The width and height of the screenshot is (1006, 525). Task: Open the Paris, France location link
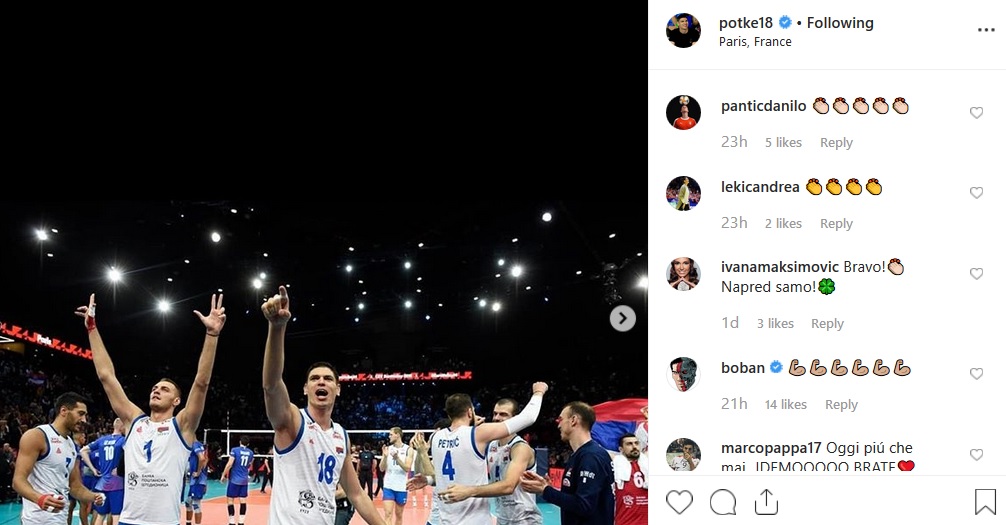coord(755,42)
